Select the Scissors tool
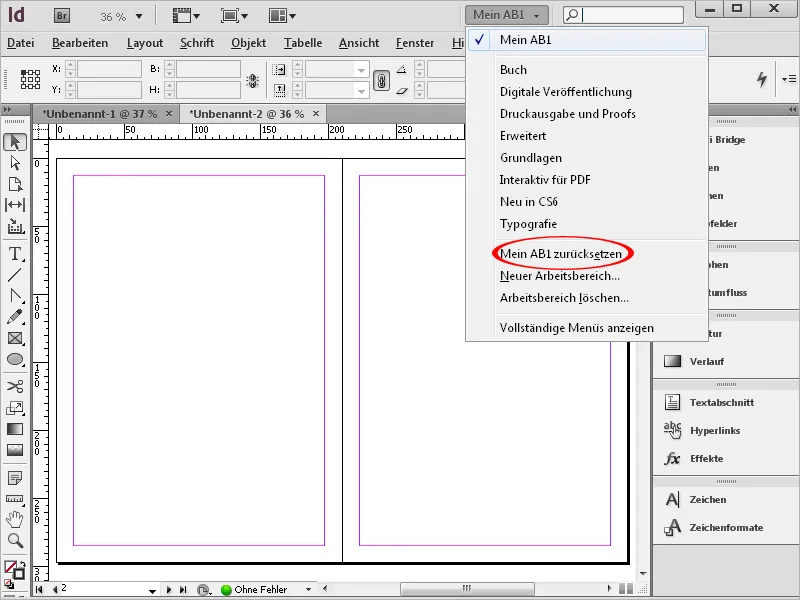This screenshot has height=600, width=800. (15, 386)
